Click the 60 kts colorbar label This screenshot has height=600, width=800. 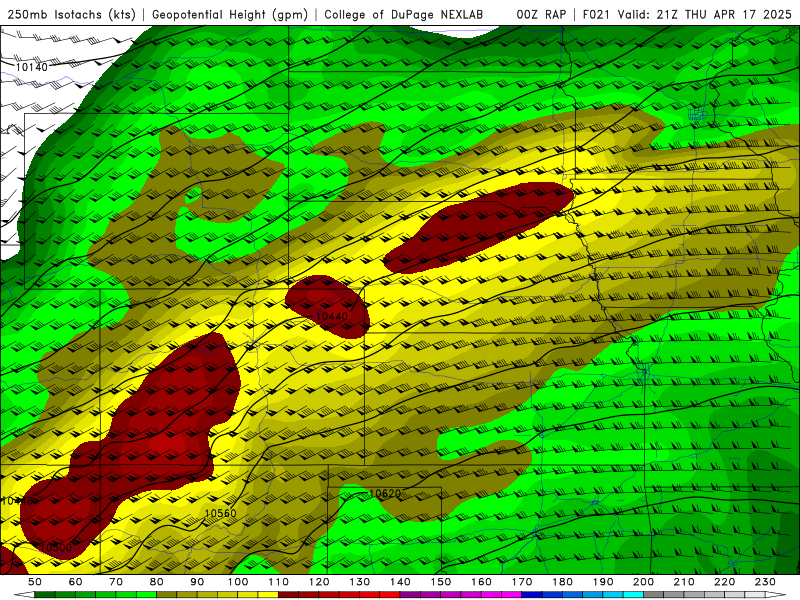tap(76, 582)
